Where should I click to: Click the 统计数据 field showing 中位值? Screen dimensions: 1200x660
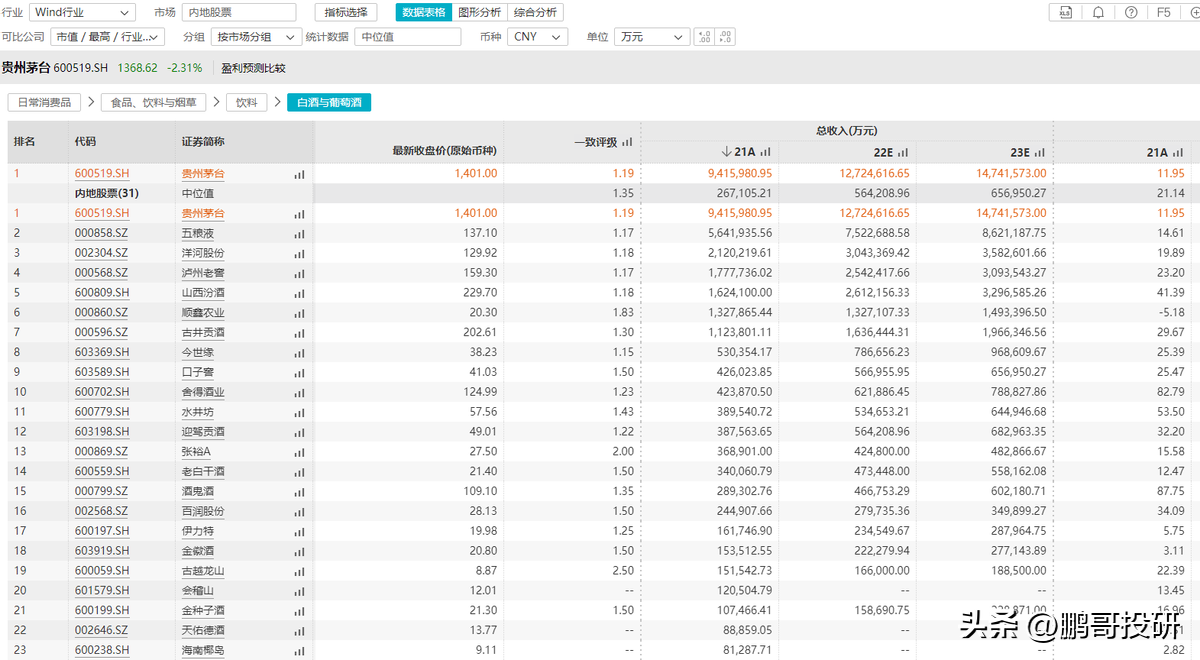tap(408, 37)
